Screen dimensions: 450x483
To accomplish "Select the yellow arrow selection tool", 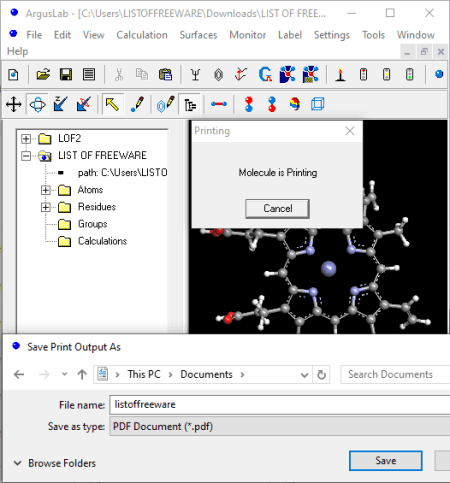I will [x=112, y=104].
